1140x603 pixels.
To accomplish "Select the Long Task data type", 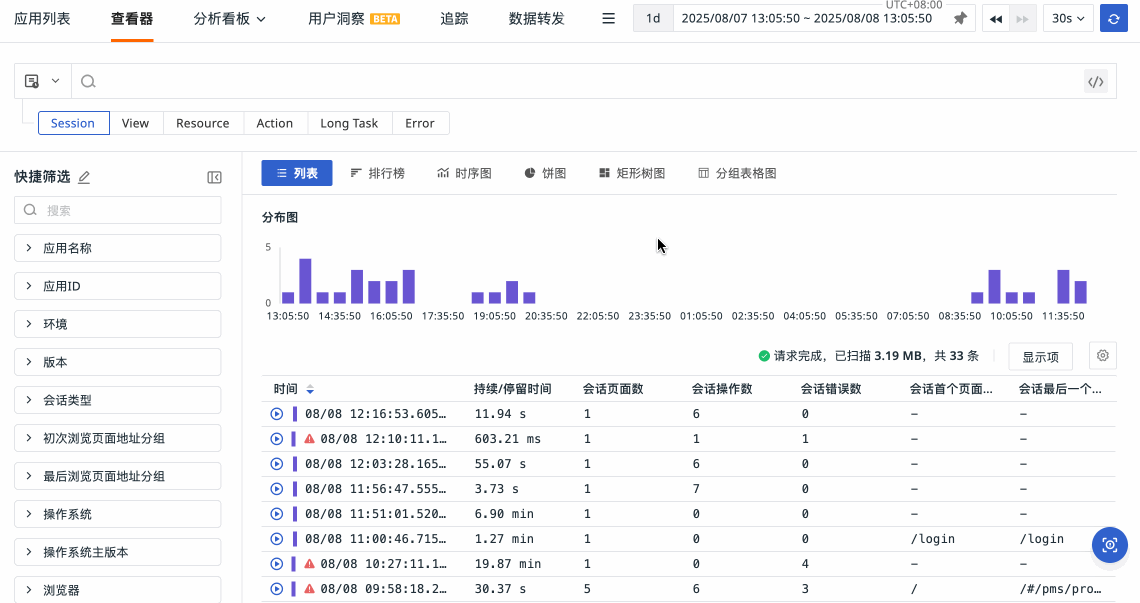I will point(349,123).
